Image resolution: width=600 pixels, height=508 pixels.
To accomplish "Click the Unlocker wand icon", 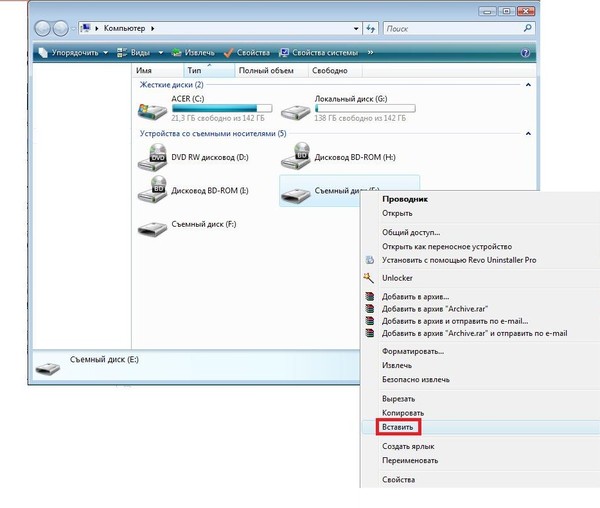I will [368, 278].
